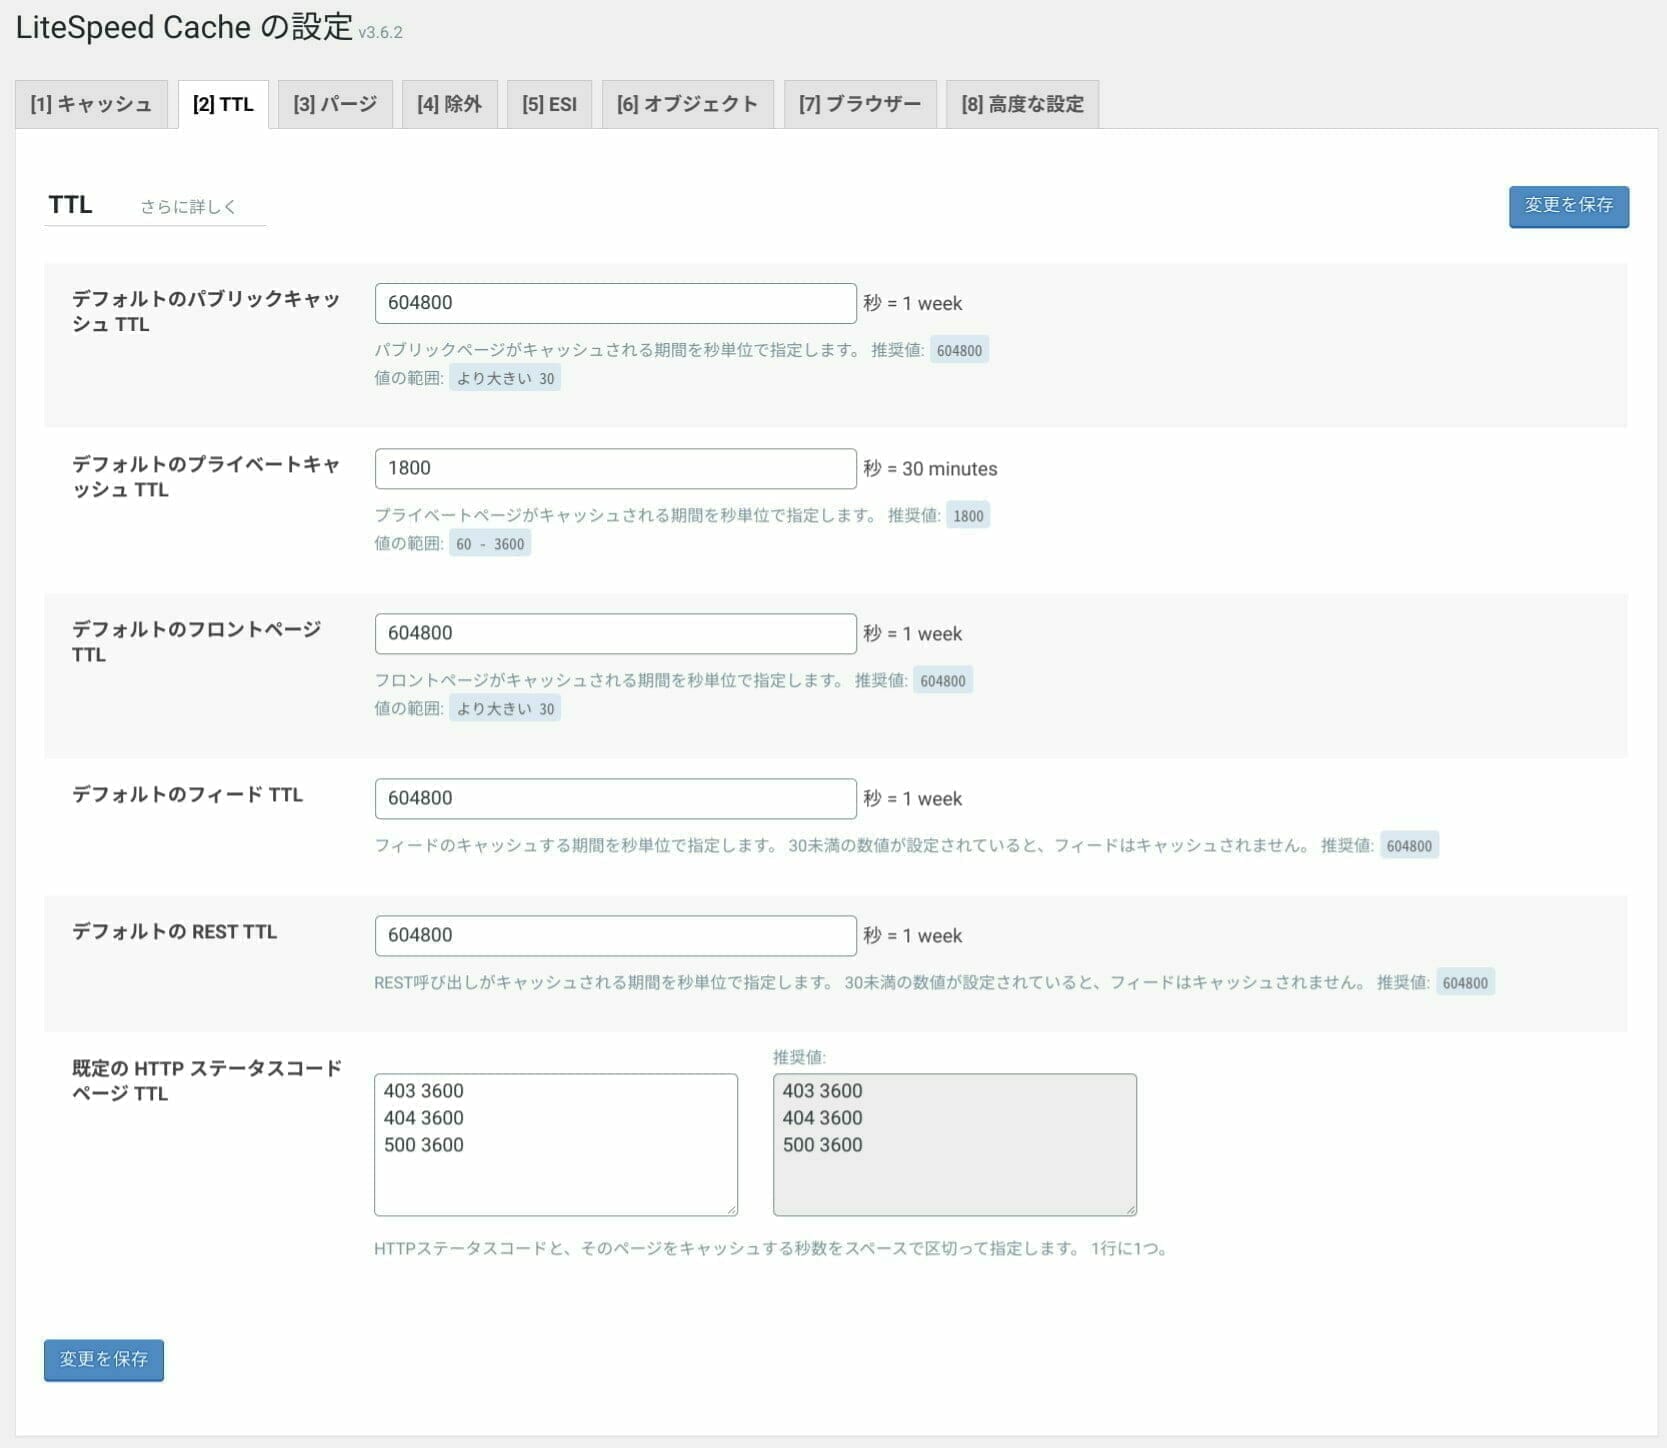Screen dimensions: 1667x1448
Task: Focus the デフォルトの REST TTL input field
Action: [x=615, y=935]
